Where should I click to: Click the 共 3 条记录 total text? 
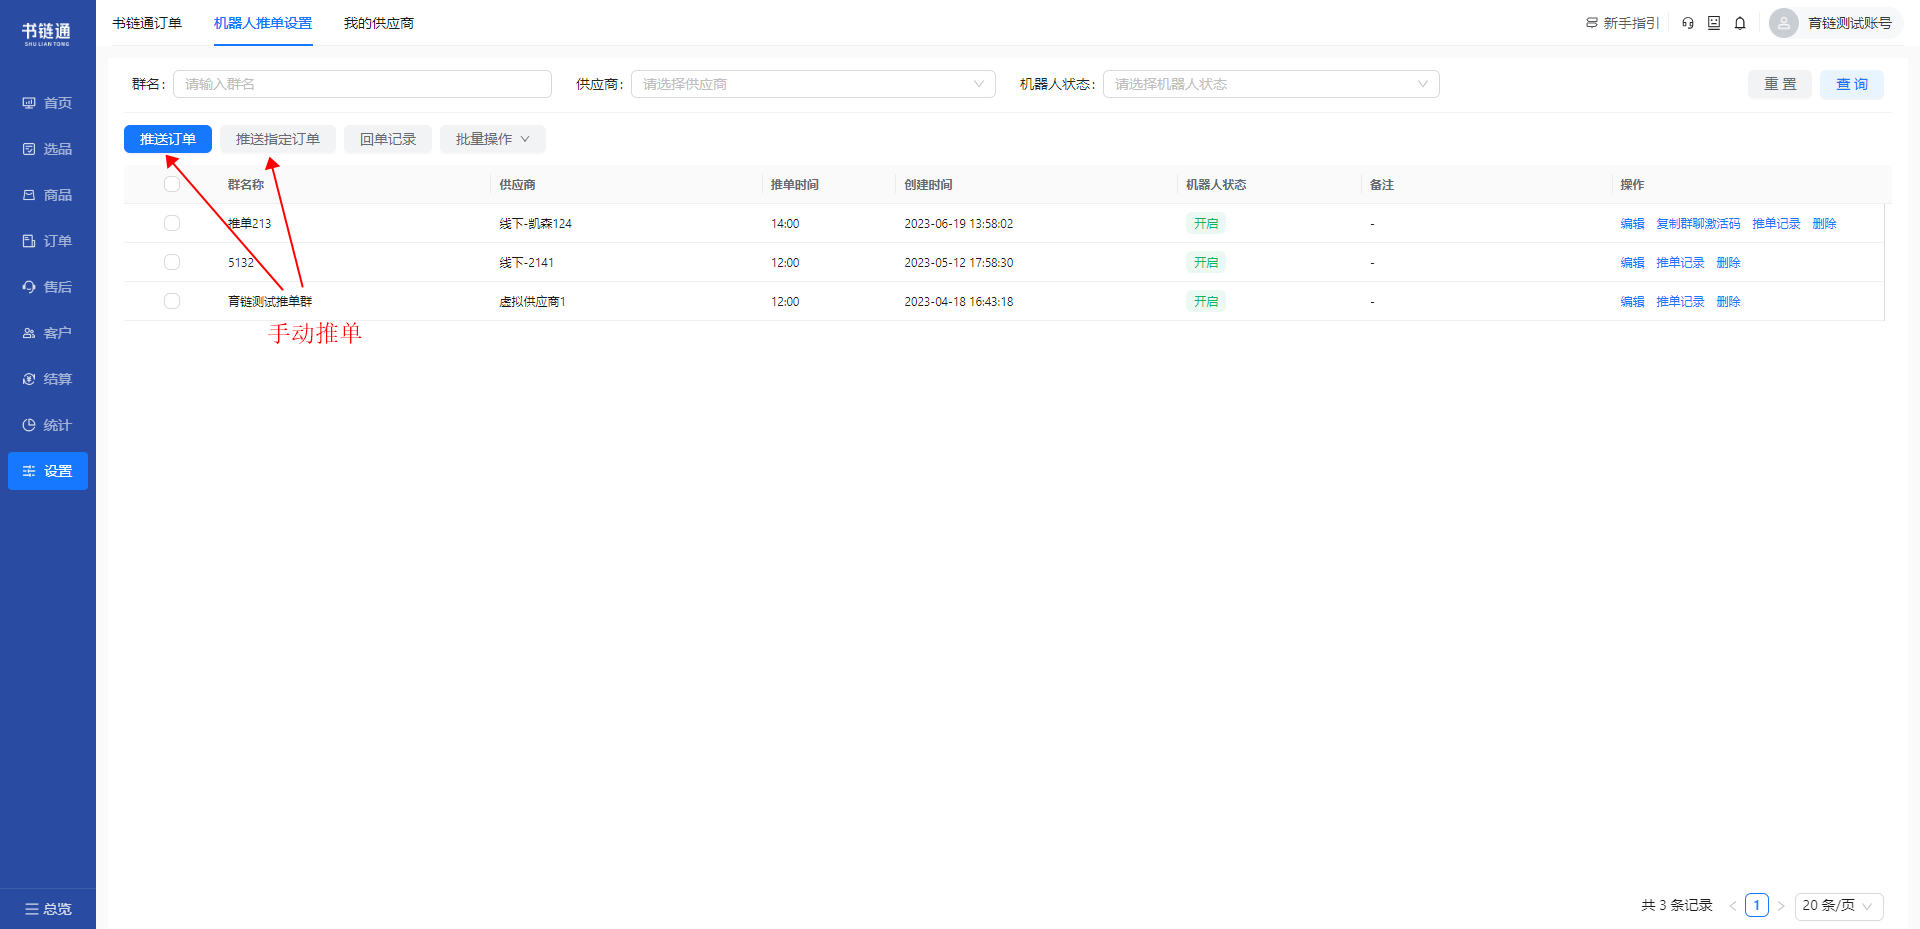coord(1677,905)
